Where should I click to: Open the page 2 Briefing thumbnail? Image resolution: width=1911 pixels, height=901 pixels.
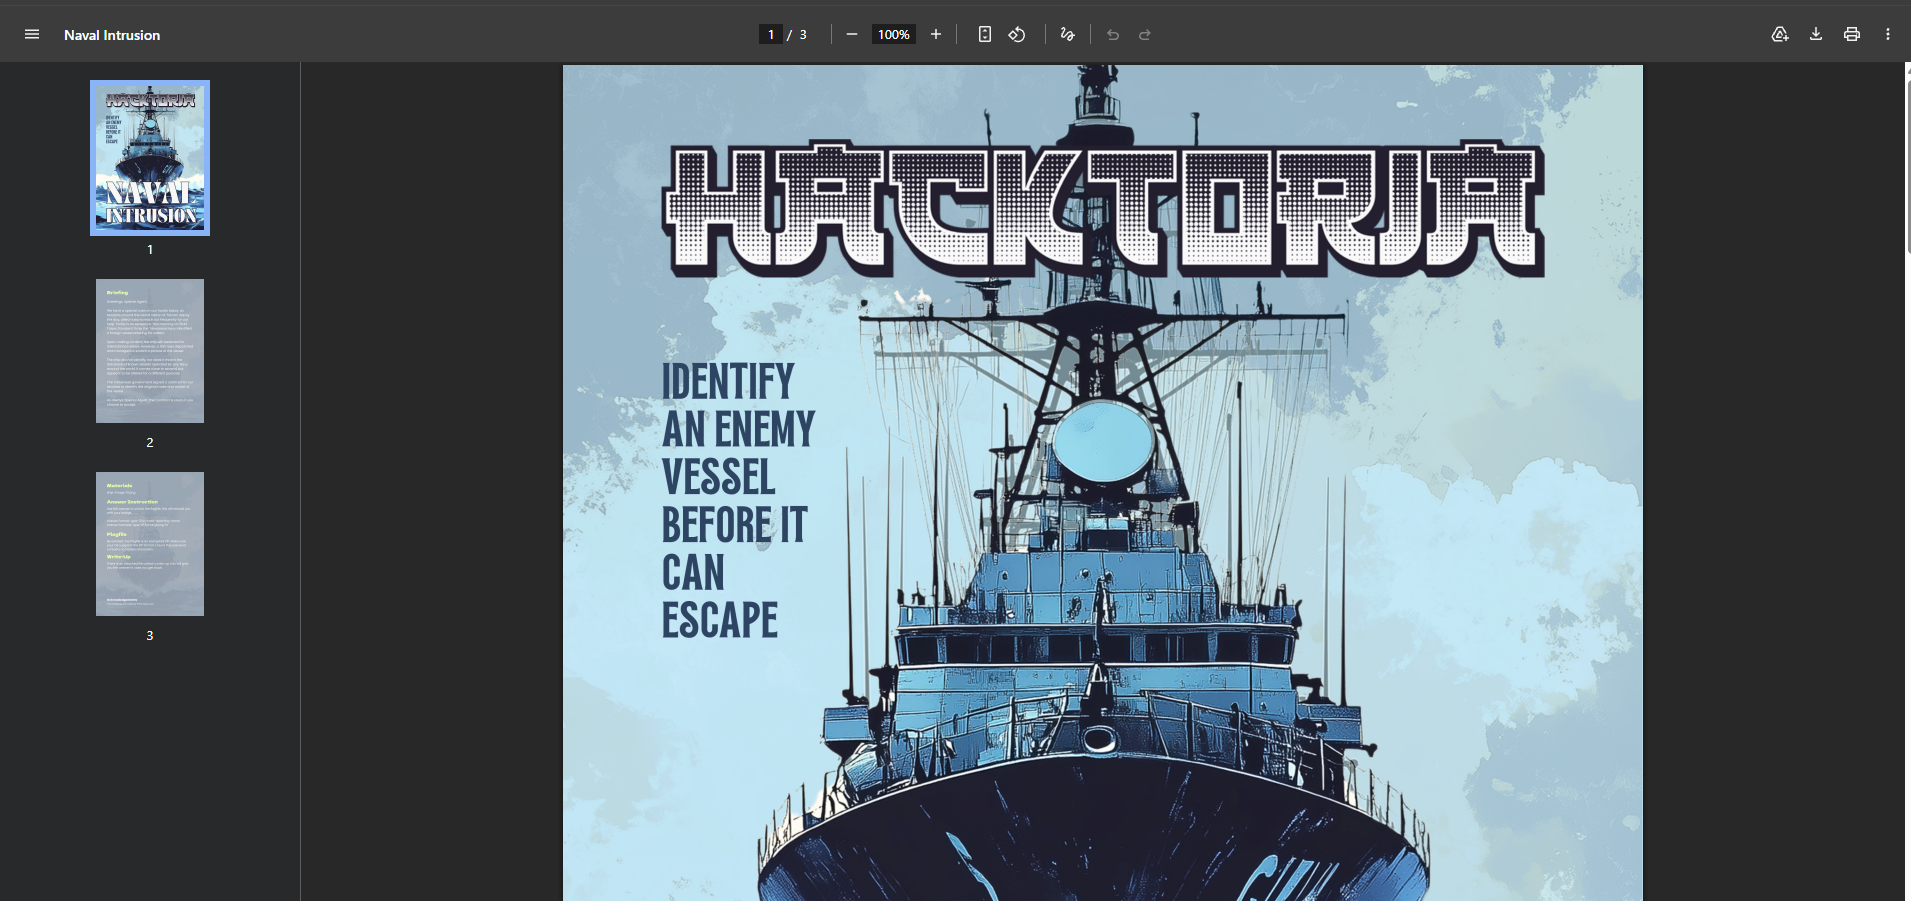pos(150,351)
